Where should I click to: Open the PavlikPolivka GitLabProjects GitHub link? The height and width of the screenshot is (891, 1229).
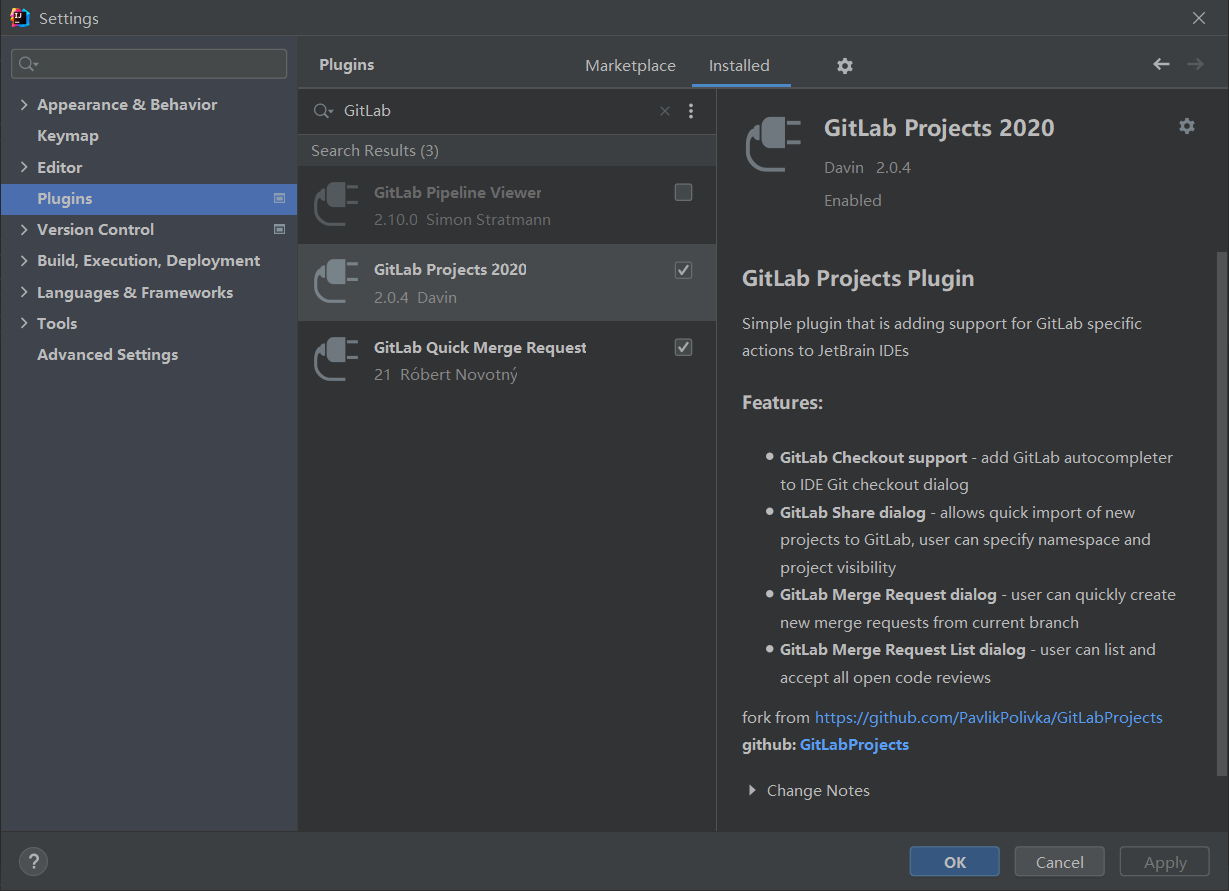988,717
